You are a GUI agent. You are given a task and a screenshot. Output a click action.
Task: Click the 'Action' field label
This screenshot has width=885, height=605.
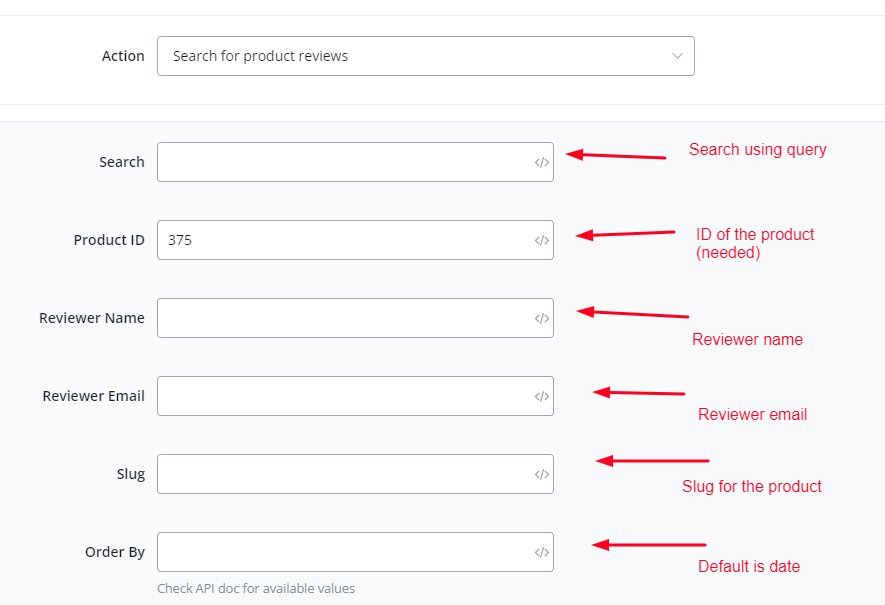pyautogui.click(x=123, y=56)
